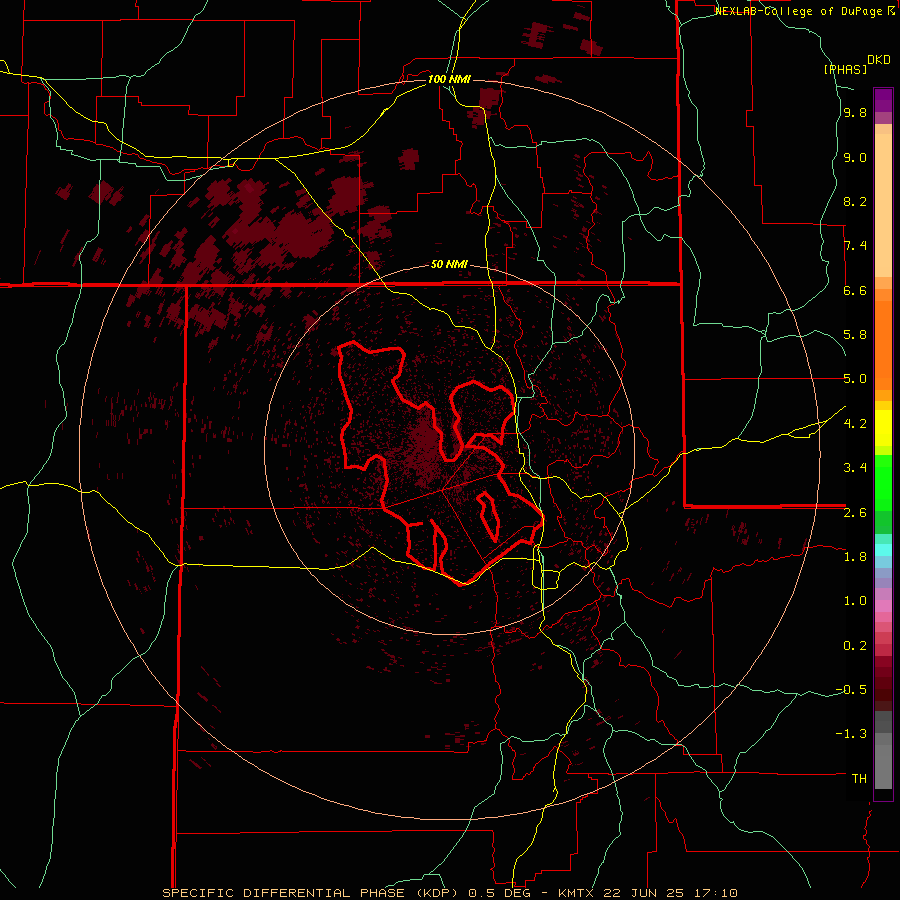The height and width of the screenshot is (900, 900).
Task: Click the yellow band of the color bar
Action: click(x=883, y=428)
